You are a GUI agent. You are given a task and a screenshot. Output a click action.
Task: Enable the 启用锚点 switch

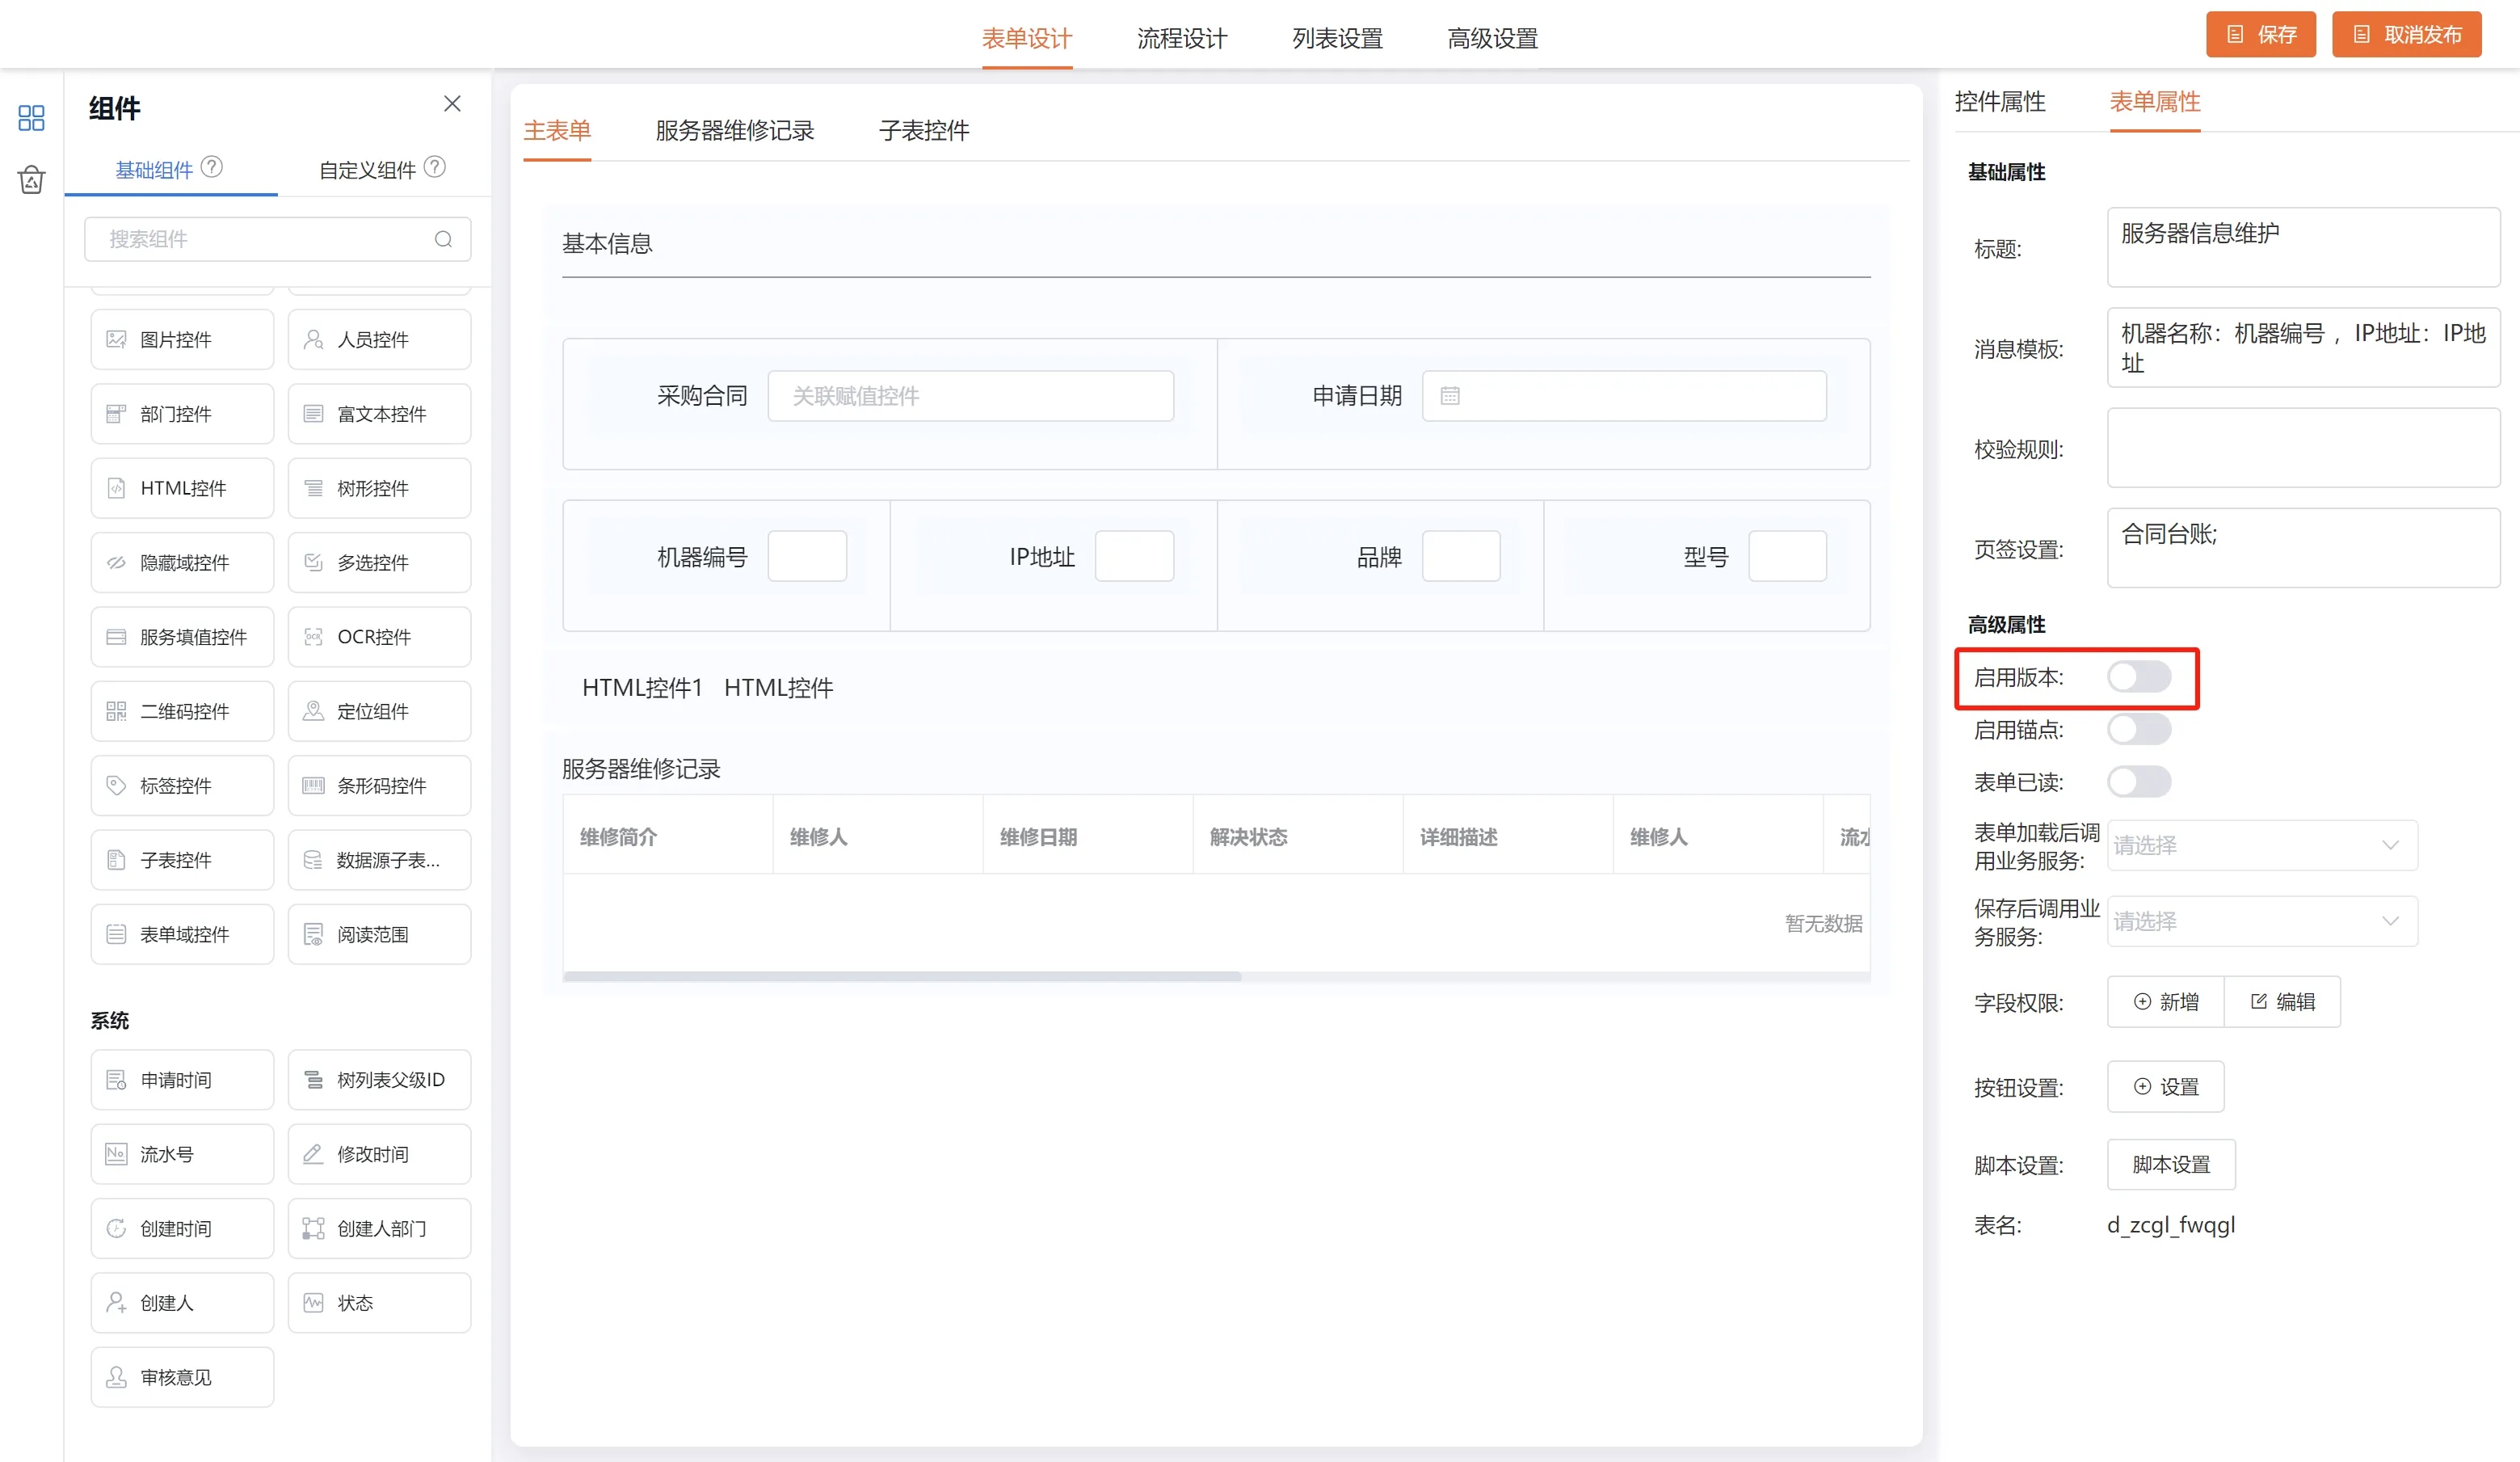point(2139,729)
